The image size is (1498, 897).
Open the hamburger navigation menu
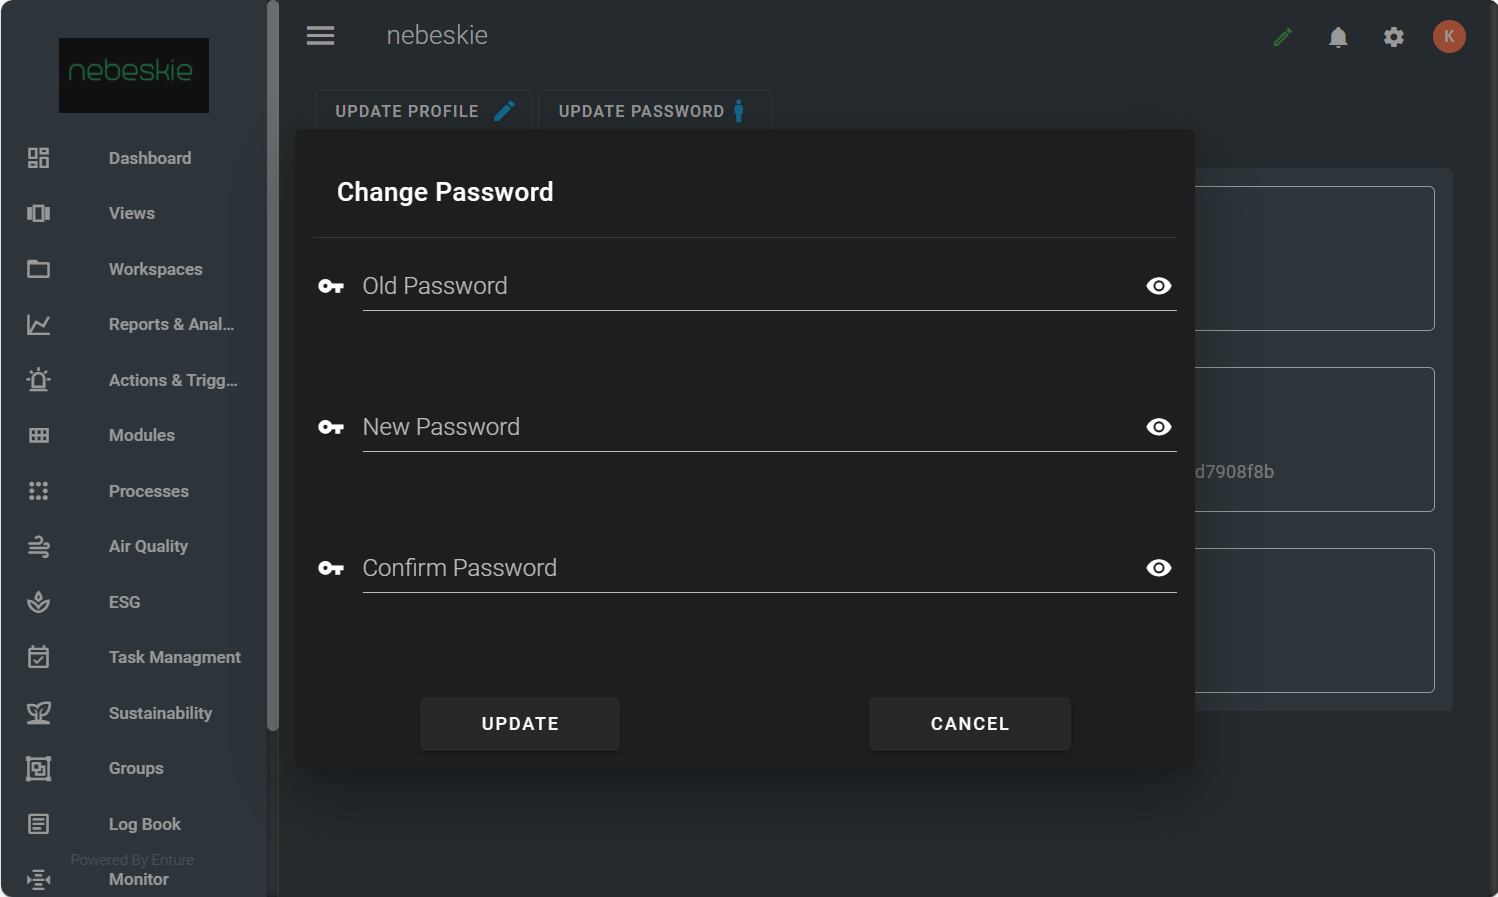(x=320, y=36)
